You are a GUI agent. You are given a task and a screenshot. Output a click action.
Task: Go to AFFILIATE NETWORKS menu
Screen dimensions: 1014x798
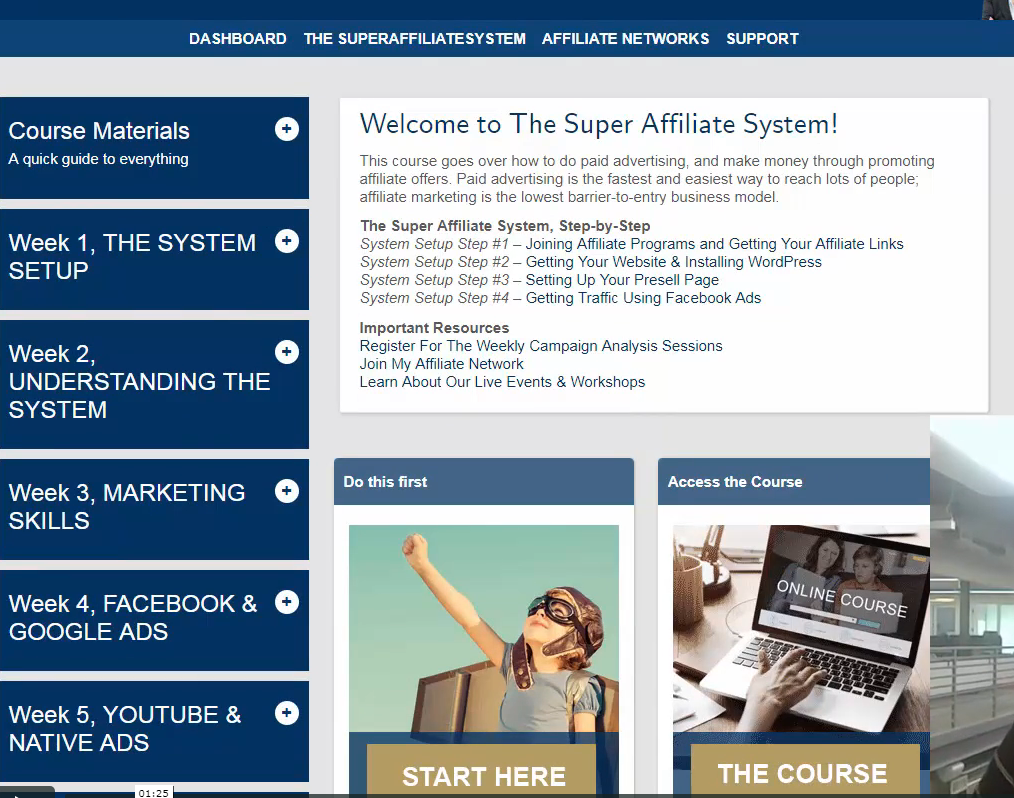[x=625, y=39]
